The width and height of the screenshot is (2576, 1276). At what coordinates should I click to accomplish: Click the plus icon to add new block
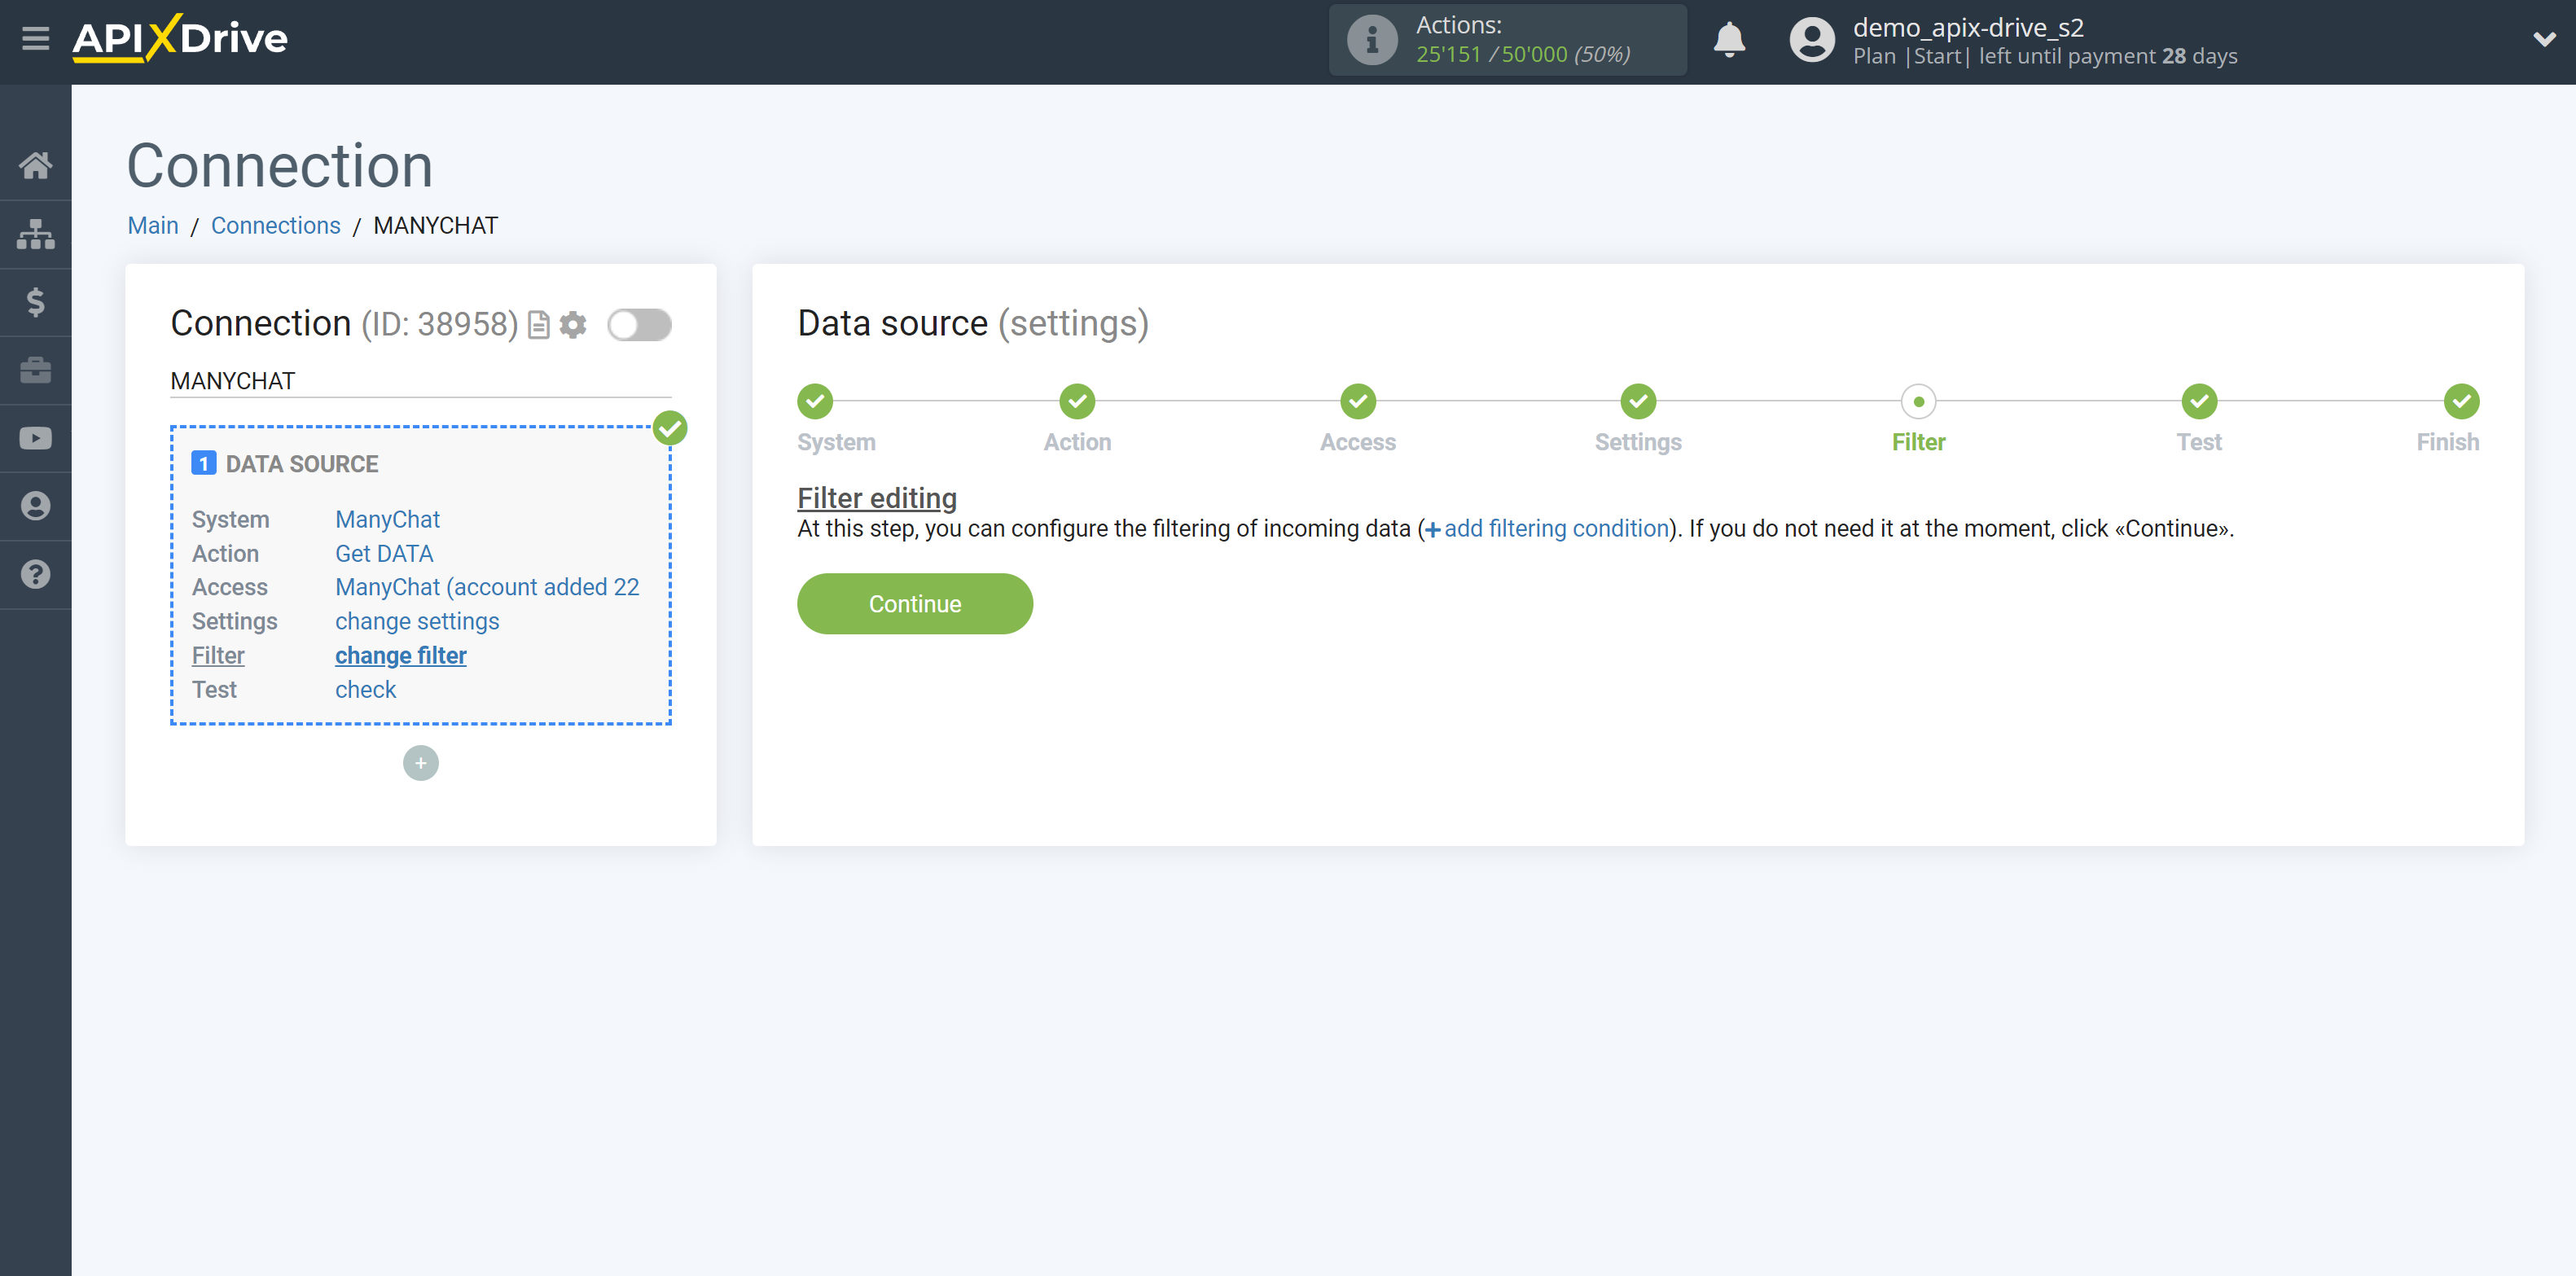[422, 762]
